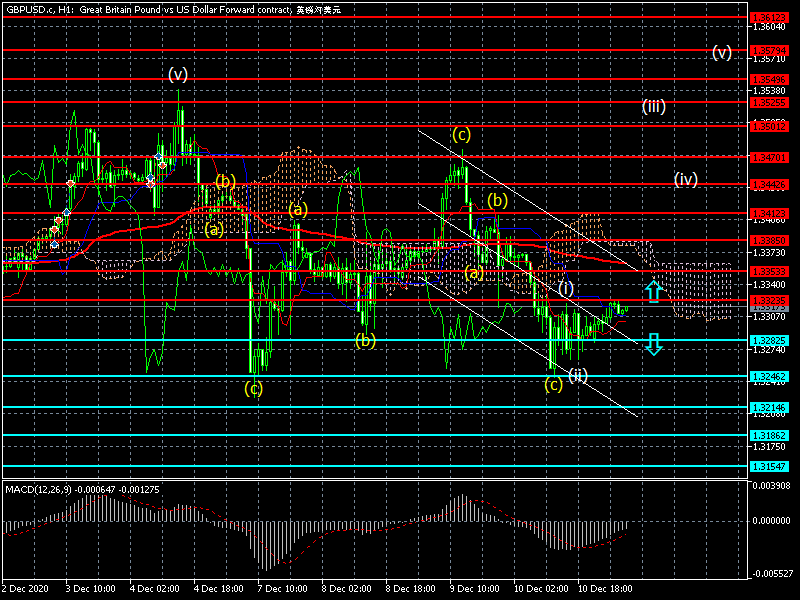800x600 pixels.
Task: Click the 9 Dec 10:00 time label
Action: [x=475, y=589]
